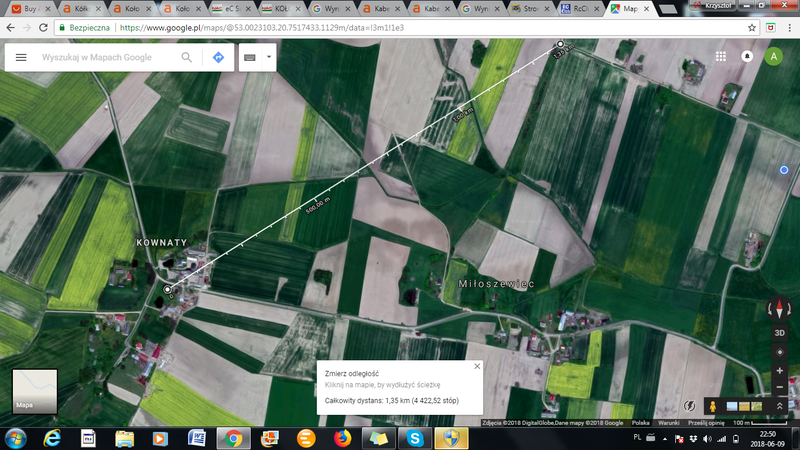Click the Krzysztof profile button
The height and width of the screenshot is (450, 800).
click(713, 5)
